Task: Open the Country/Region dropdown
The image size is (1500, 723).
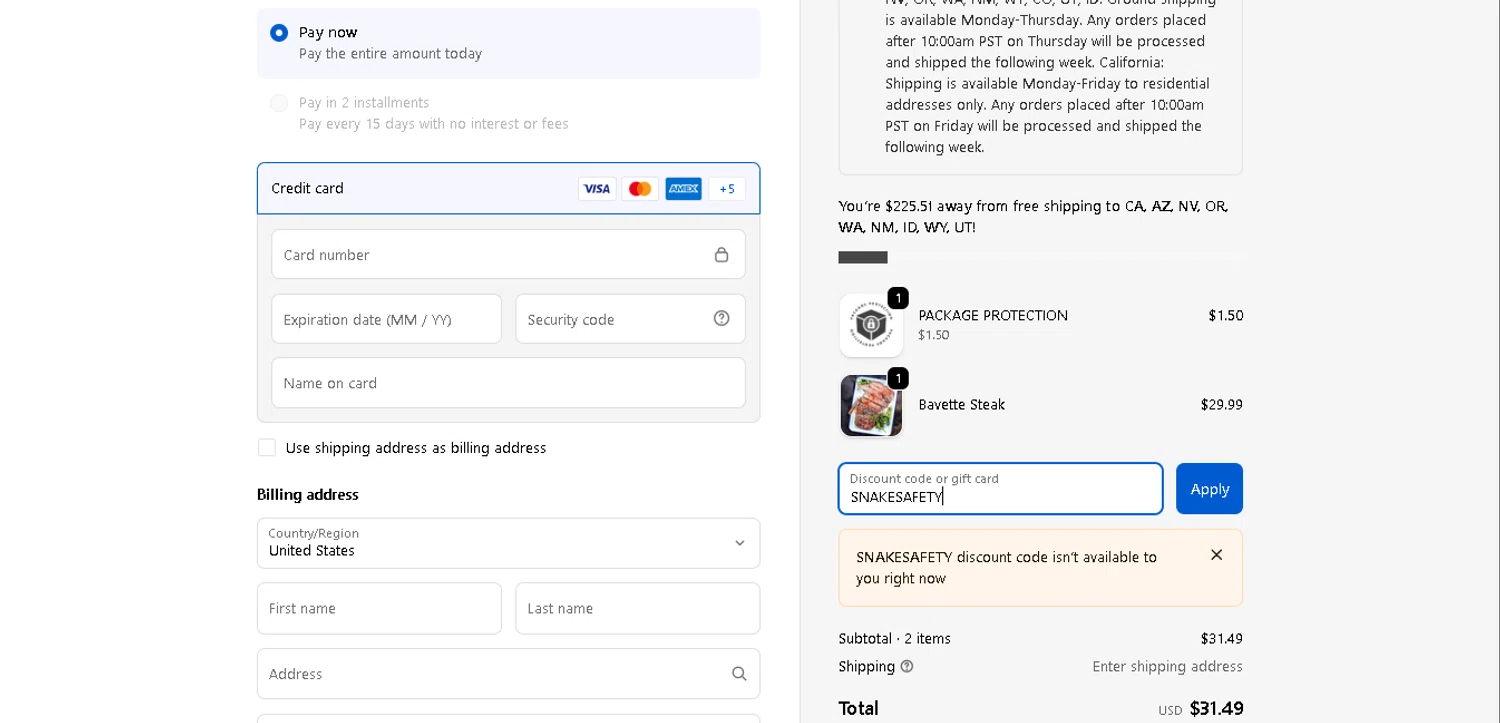Action: pyautogui.click(x=508, y=543)
